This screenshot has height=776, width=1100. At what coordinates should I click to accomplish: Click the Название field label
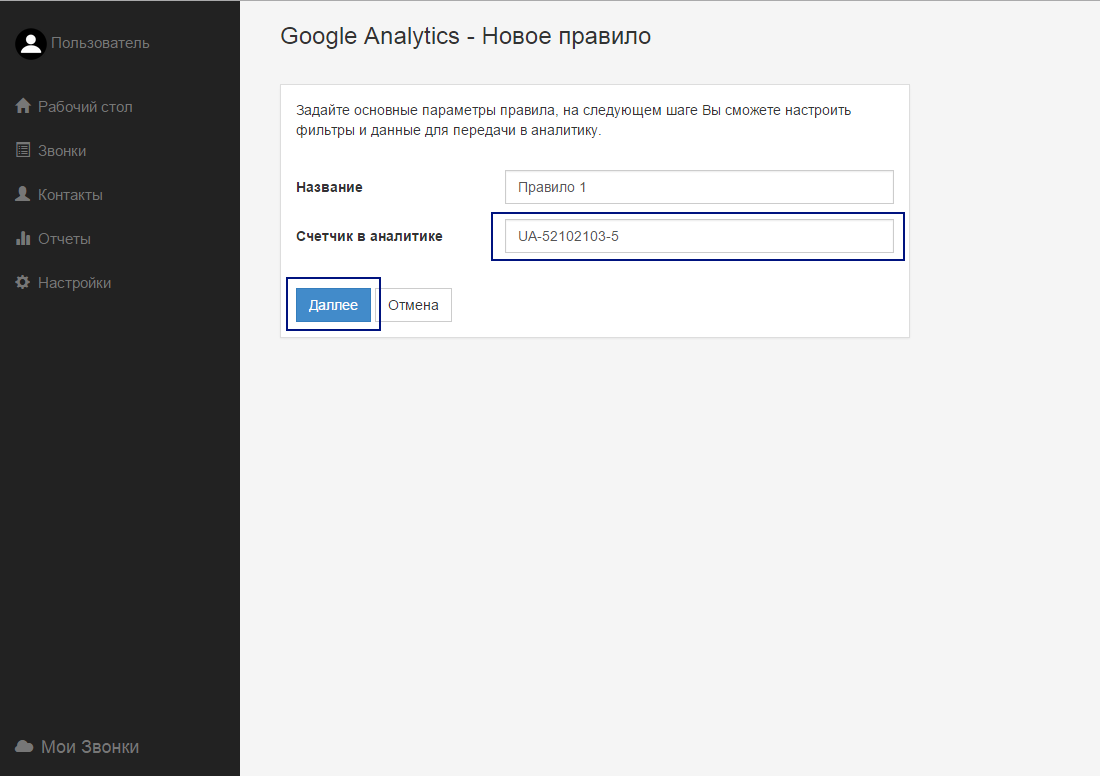click(329, 187)
